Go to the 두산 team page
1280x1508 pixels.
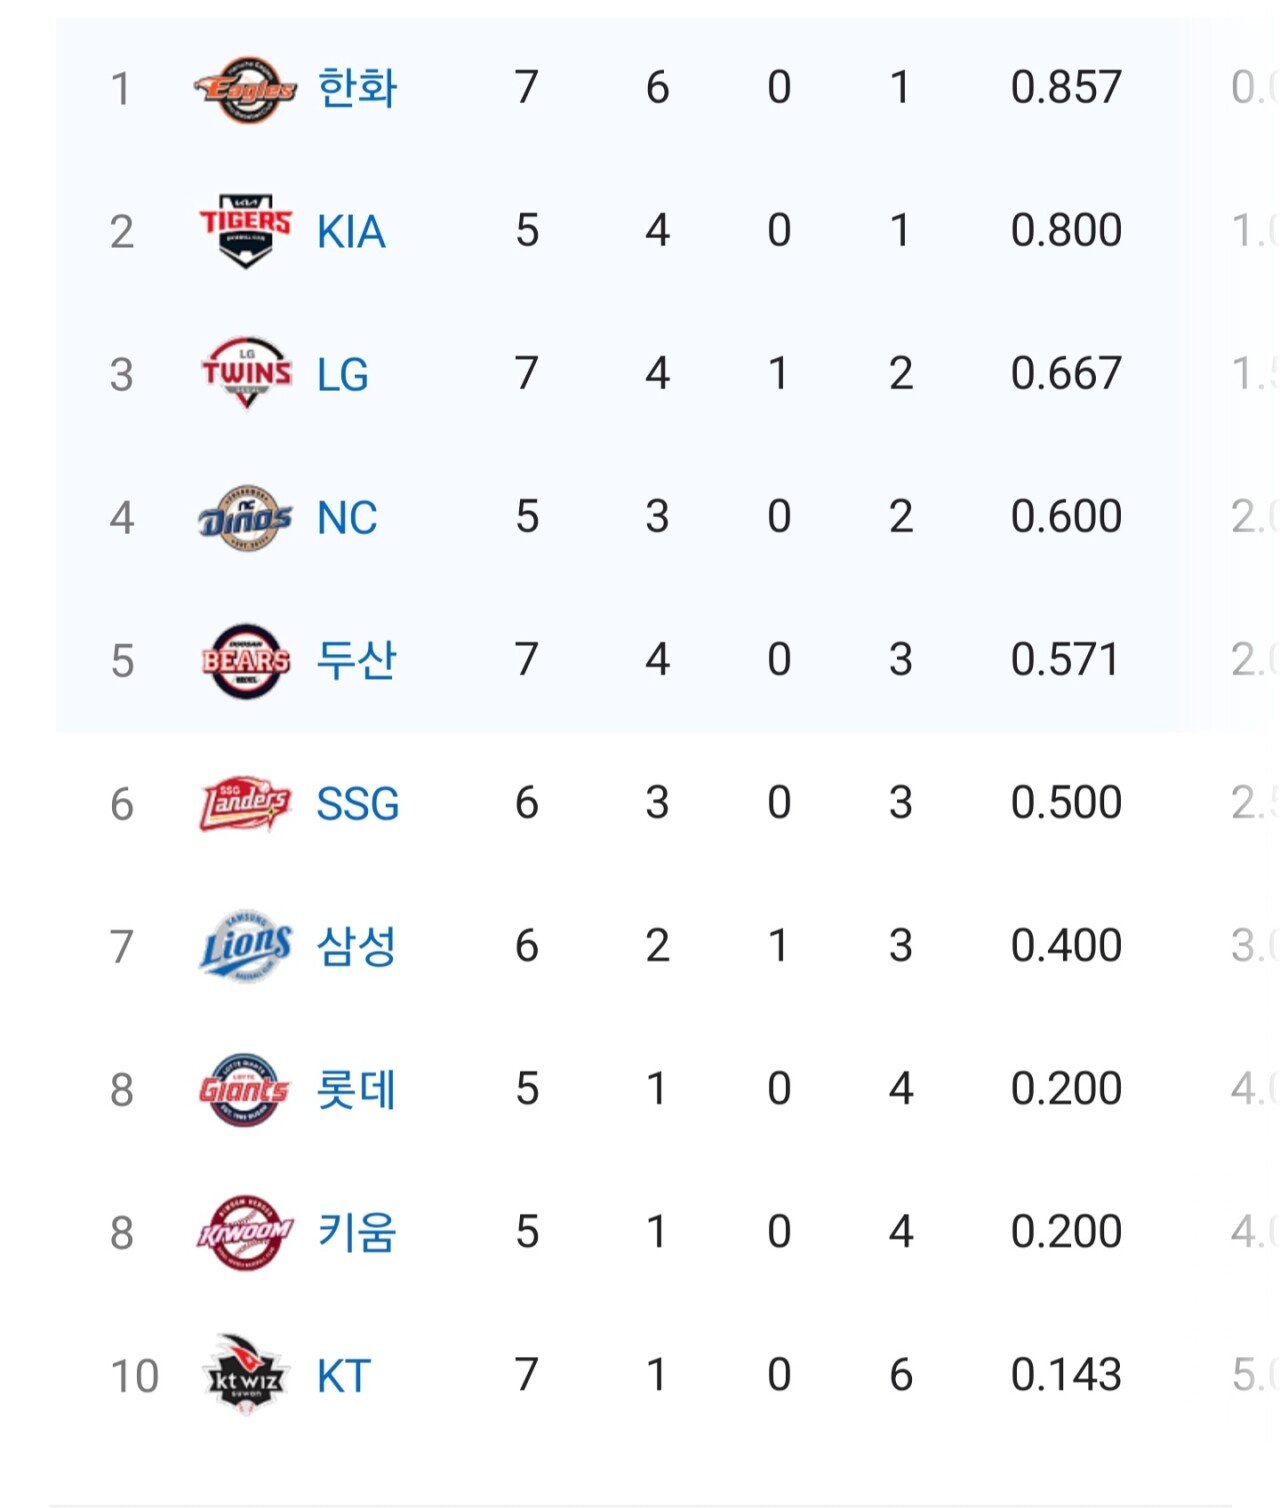(357, 661)
